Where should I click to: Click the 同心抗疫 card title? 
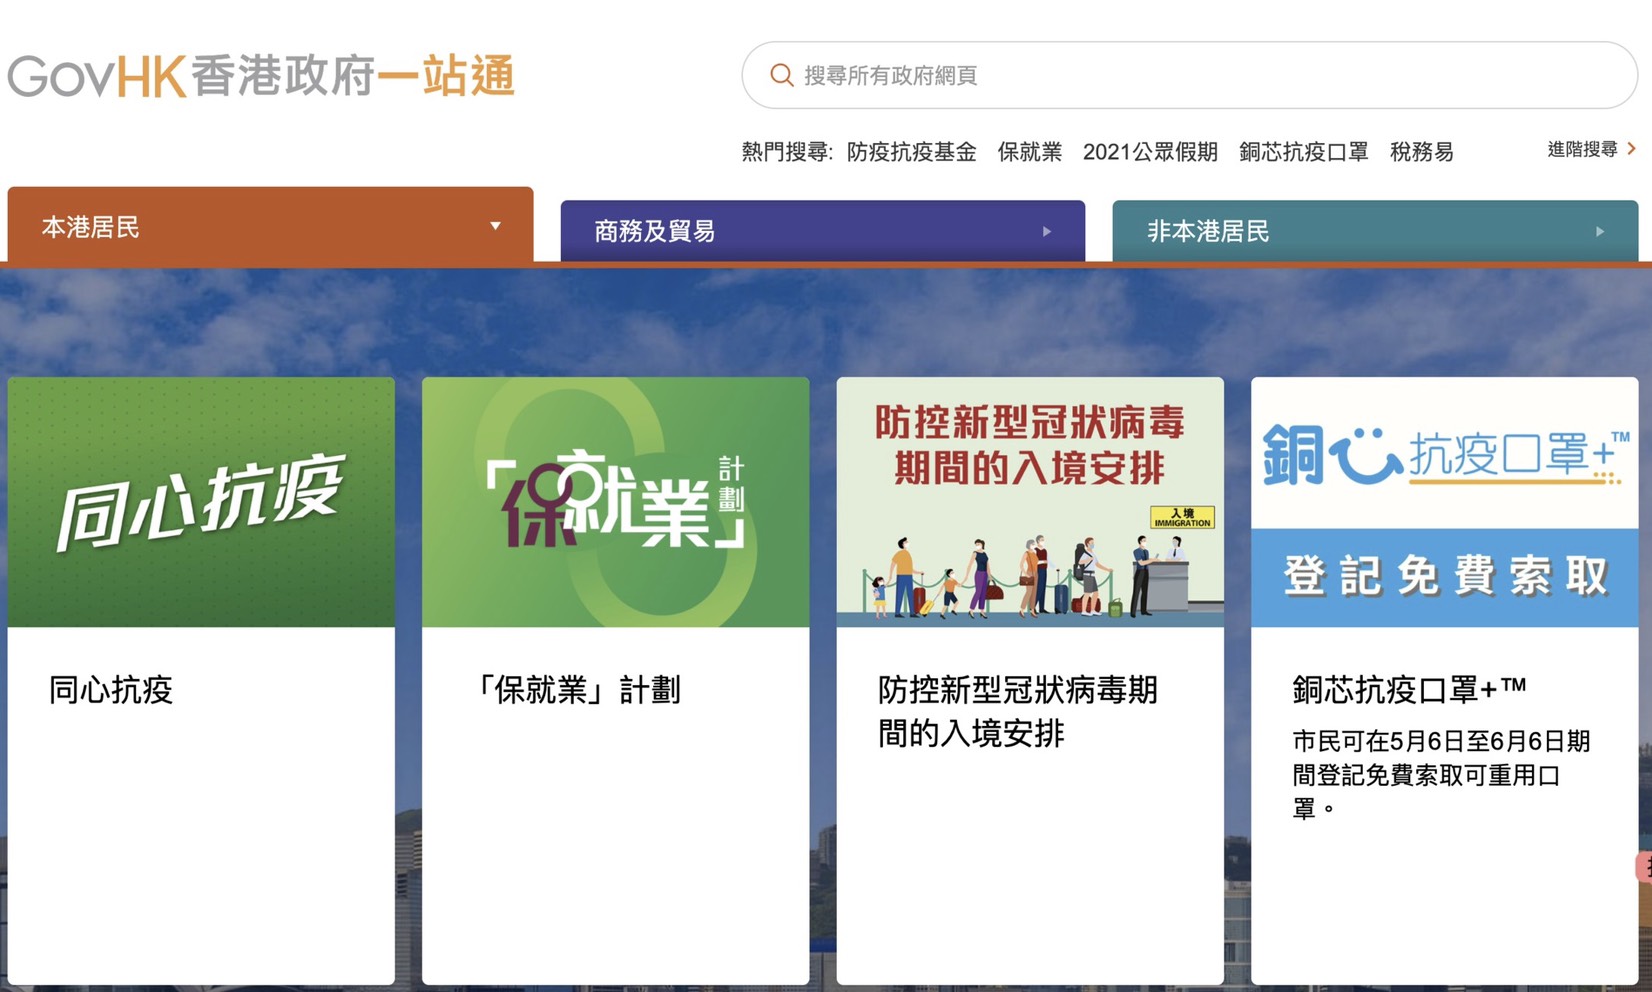pos(111,690)
